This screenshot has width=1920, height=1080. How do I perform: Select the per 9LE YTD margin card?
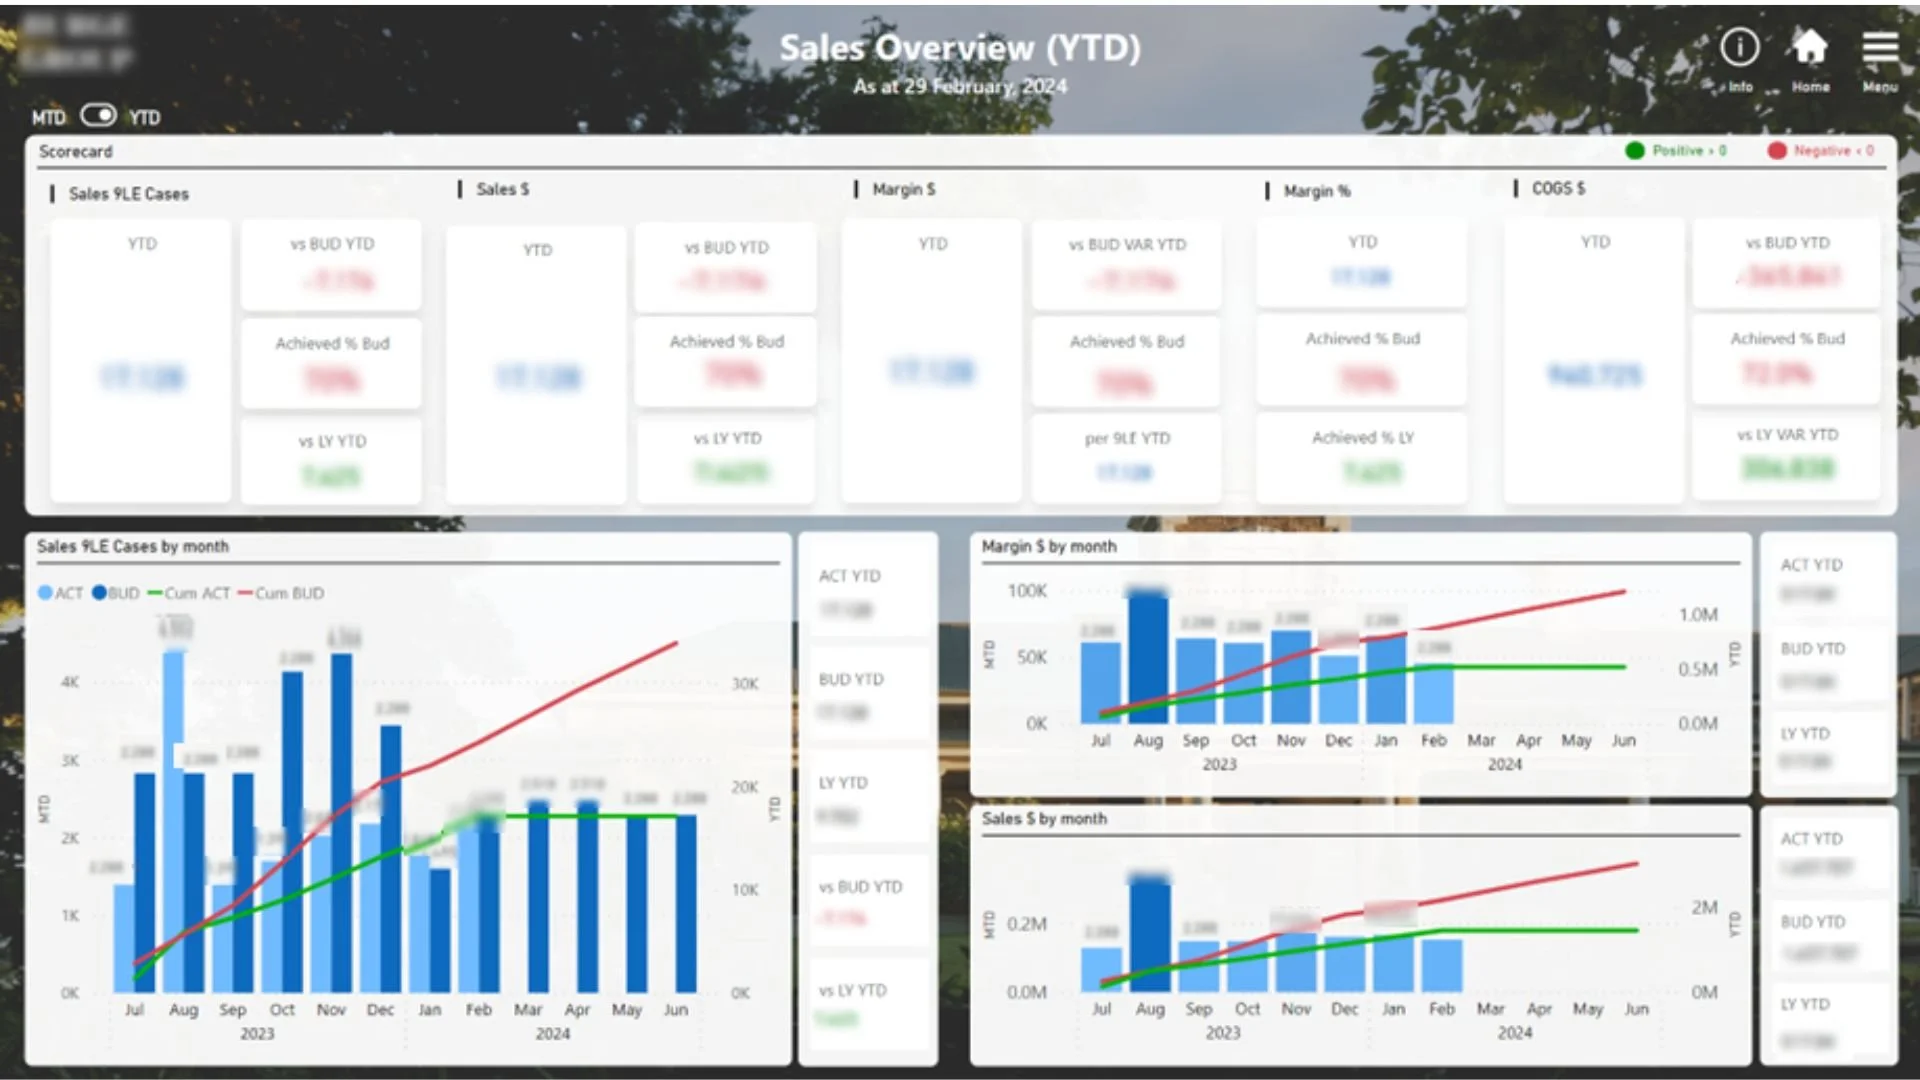pyautogui.click(x=1126, y=458)
